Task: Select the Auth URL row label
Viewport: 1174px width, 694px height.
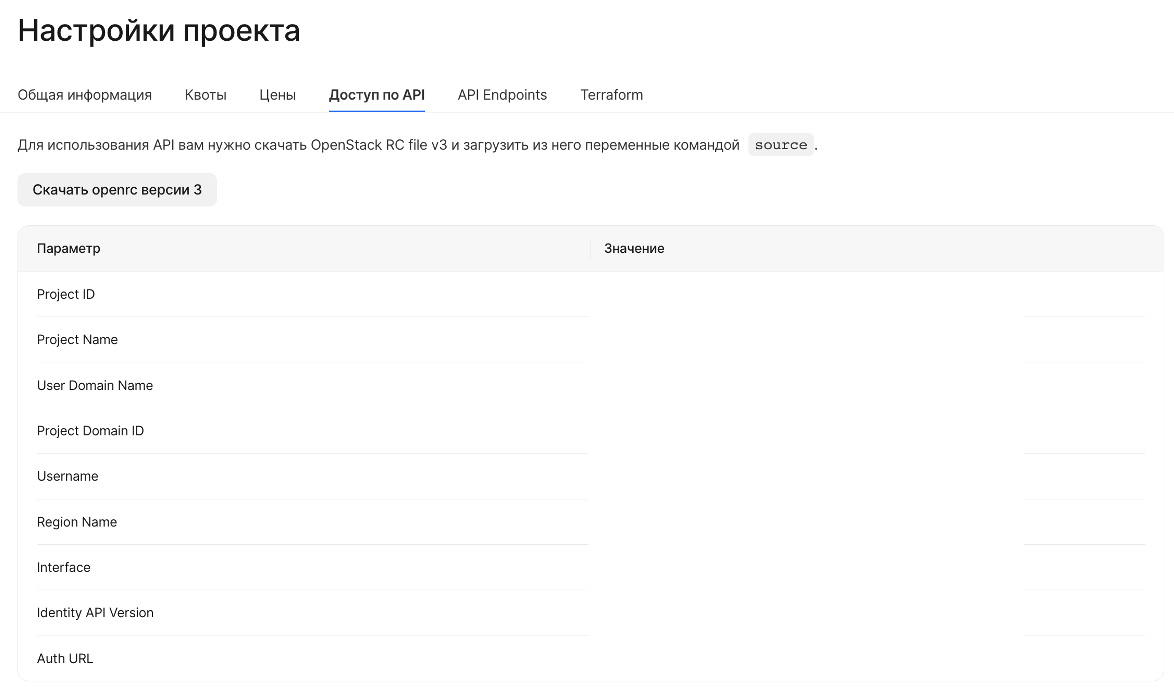Action: pos(65,658)
